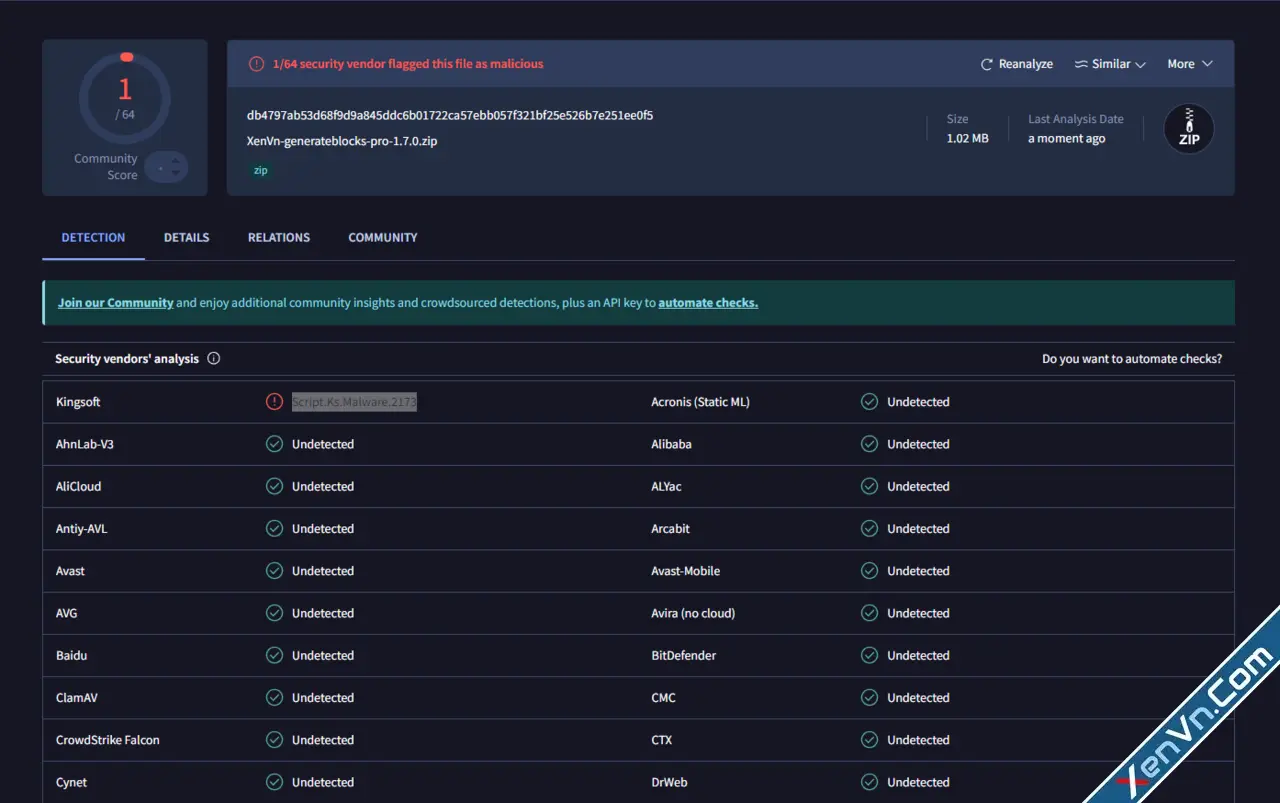The width and height of the screenshot is (1280, 803).
Task: Click the check icon in Alibaba row
Action: click(x=869, y=444)
